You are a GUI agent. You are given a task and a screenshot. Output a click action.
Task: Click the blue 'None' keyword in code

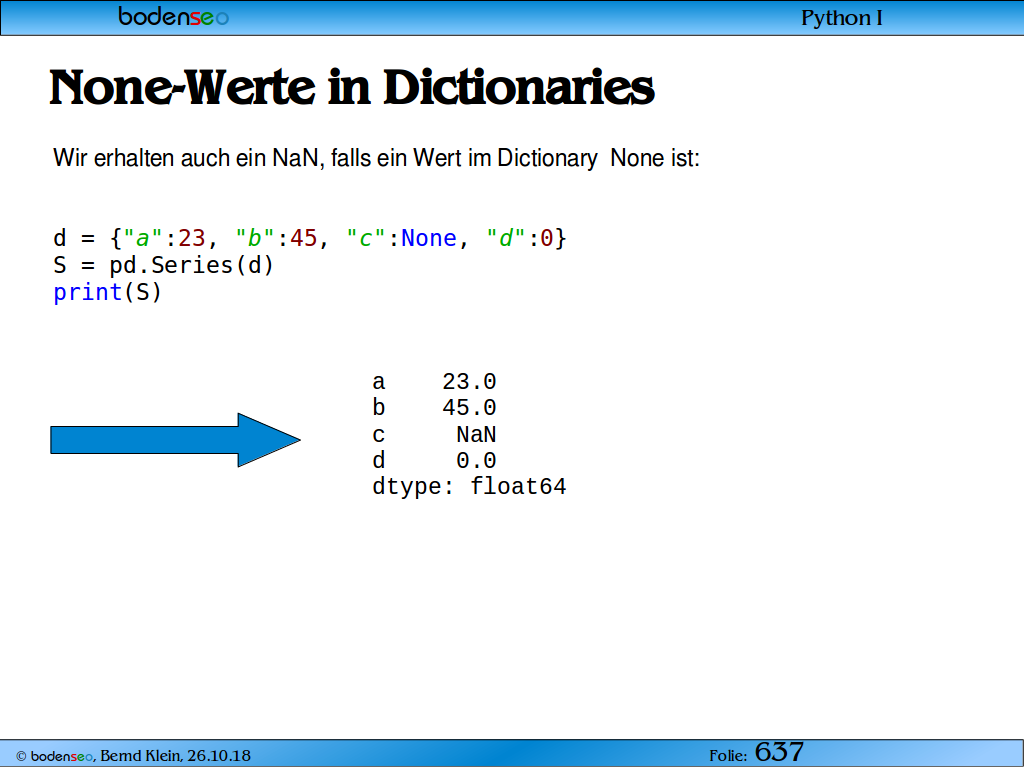(x=428, y=238)
